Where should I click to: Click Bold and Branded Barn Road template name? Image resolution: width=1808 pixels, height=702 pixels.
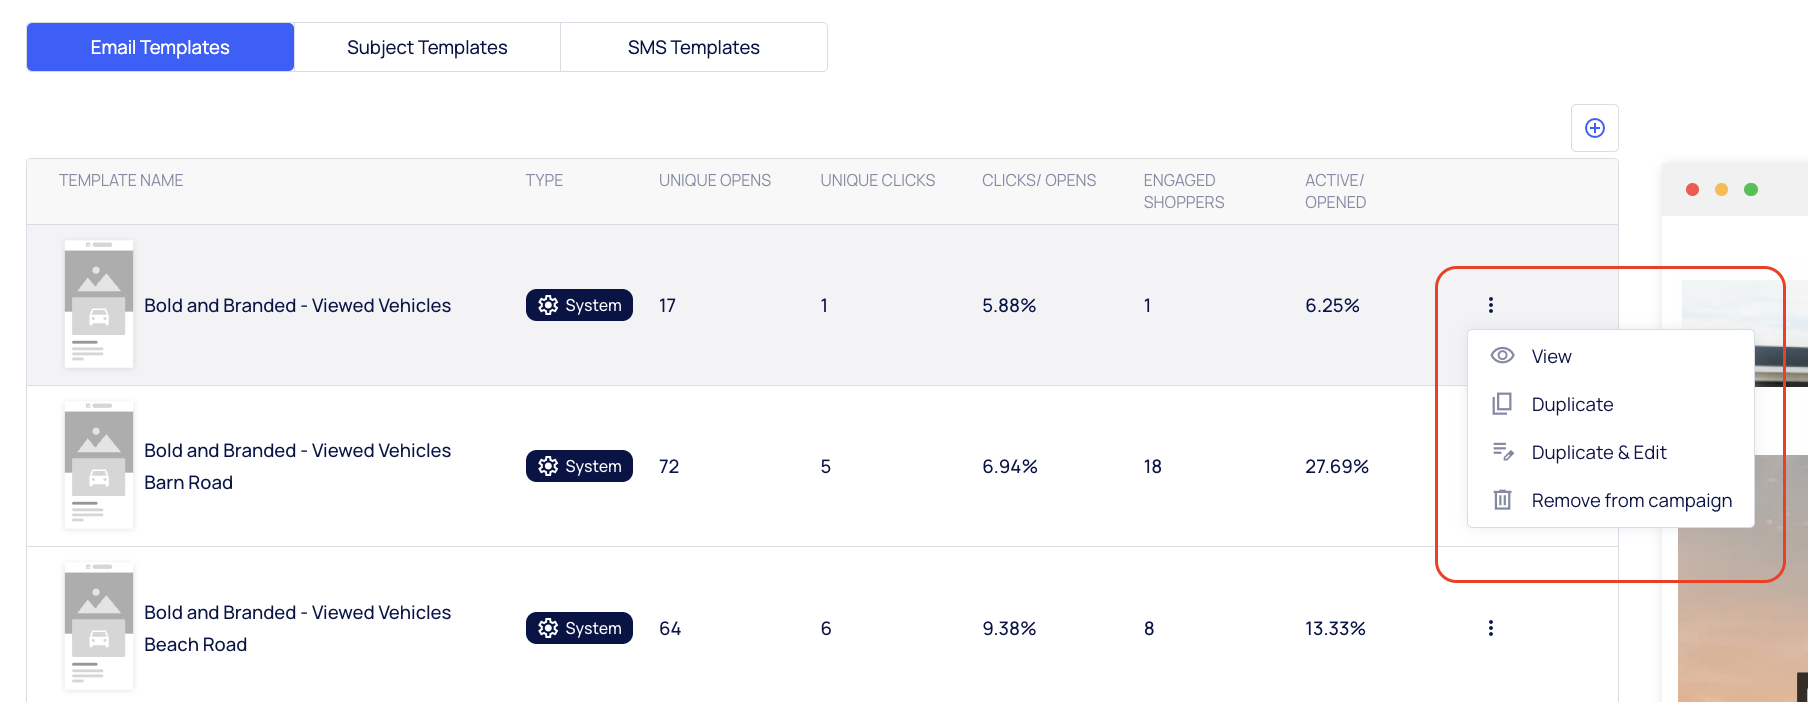pyautogui.click(x=297, y=466)
